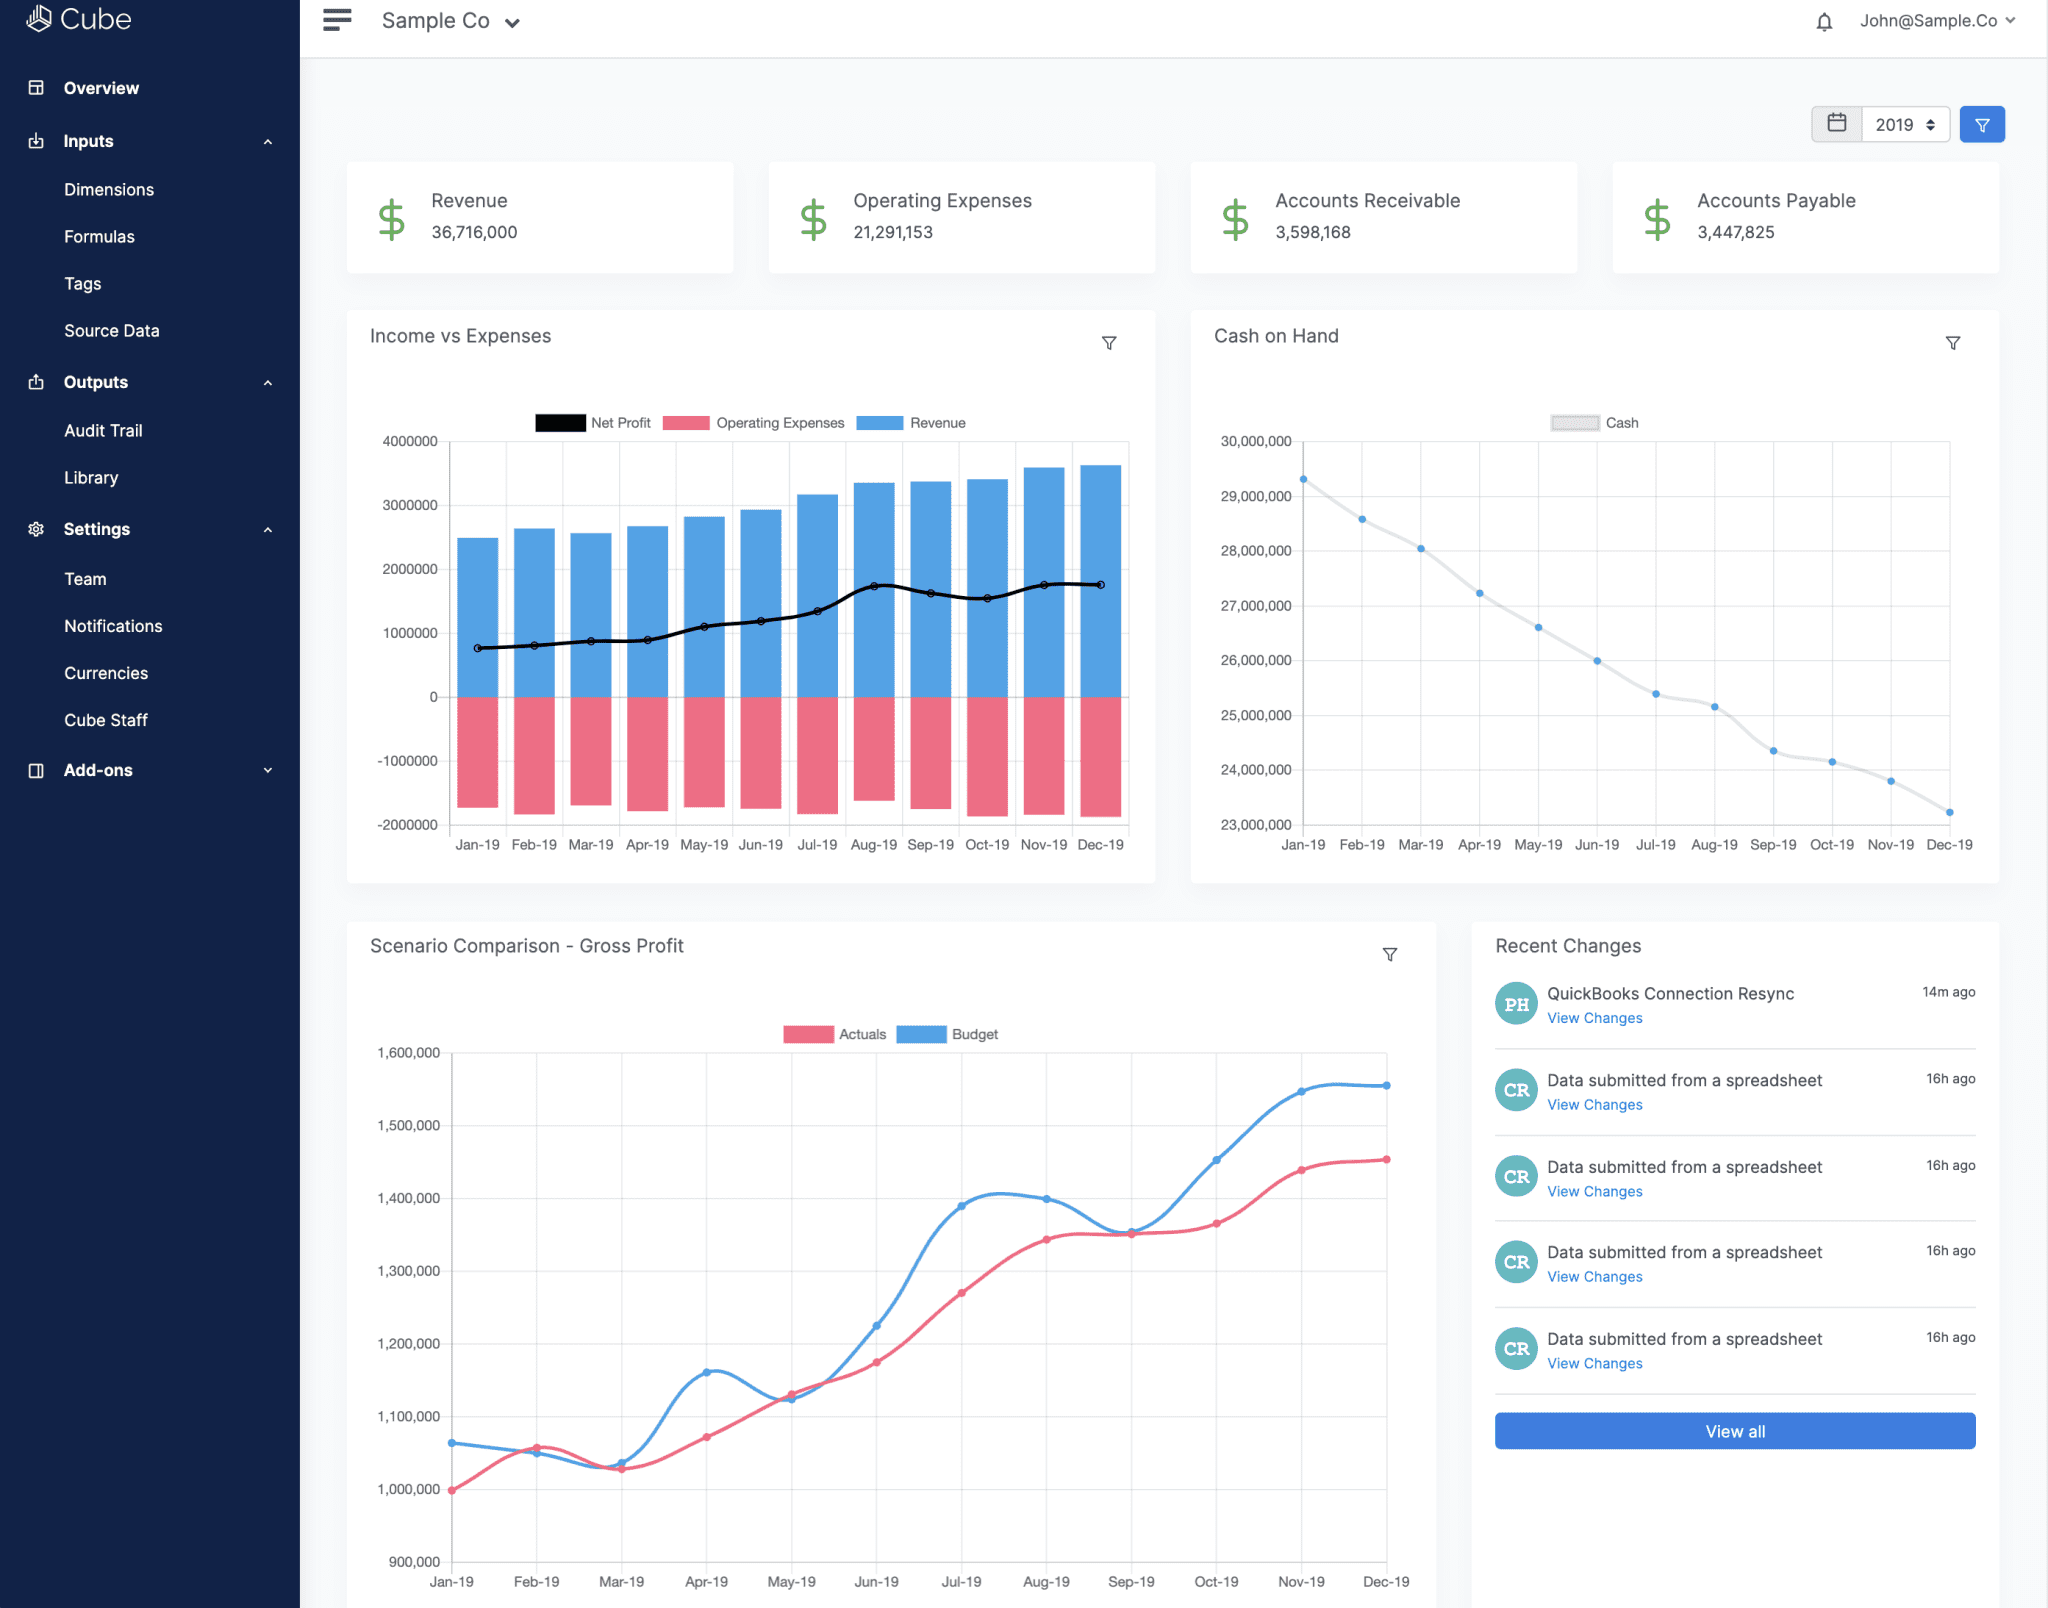Click the Inputs download icon in sidebar
This screenshot has height=1608, width=2048.
pyautogui.click(x=36, y=140)
